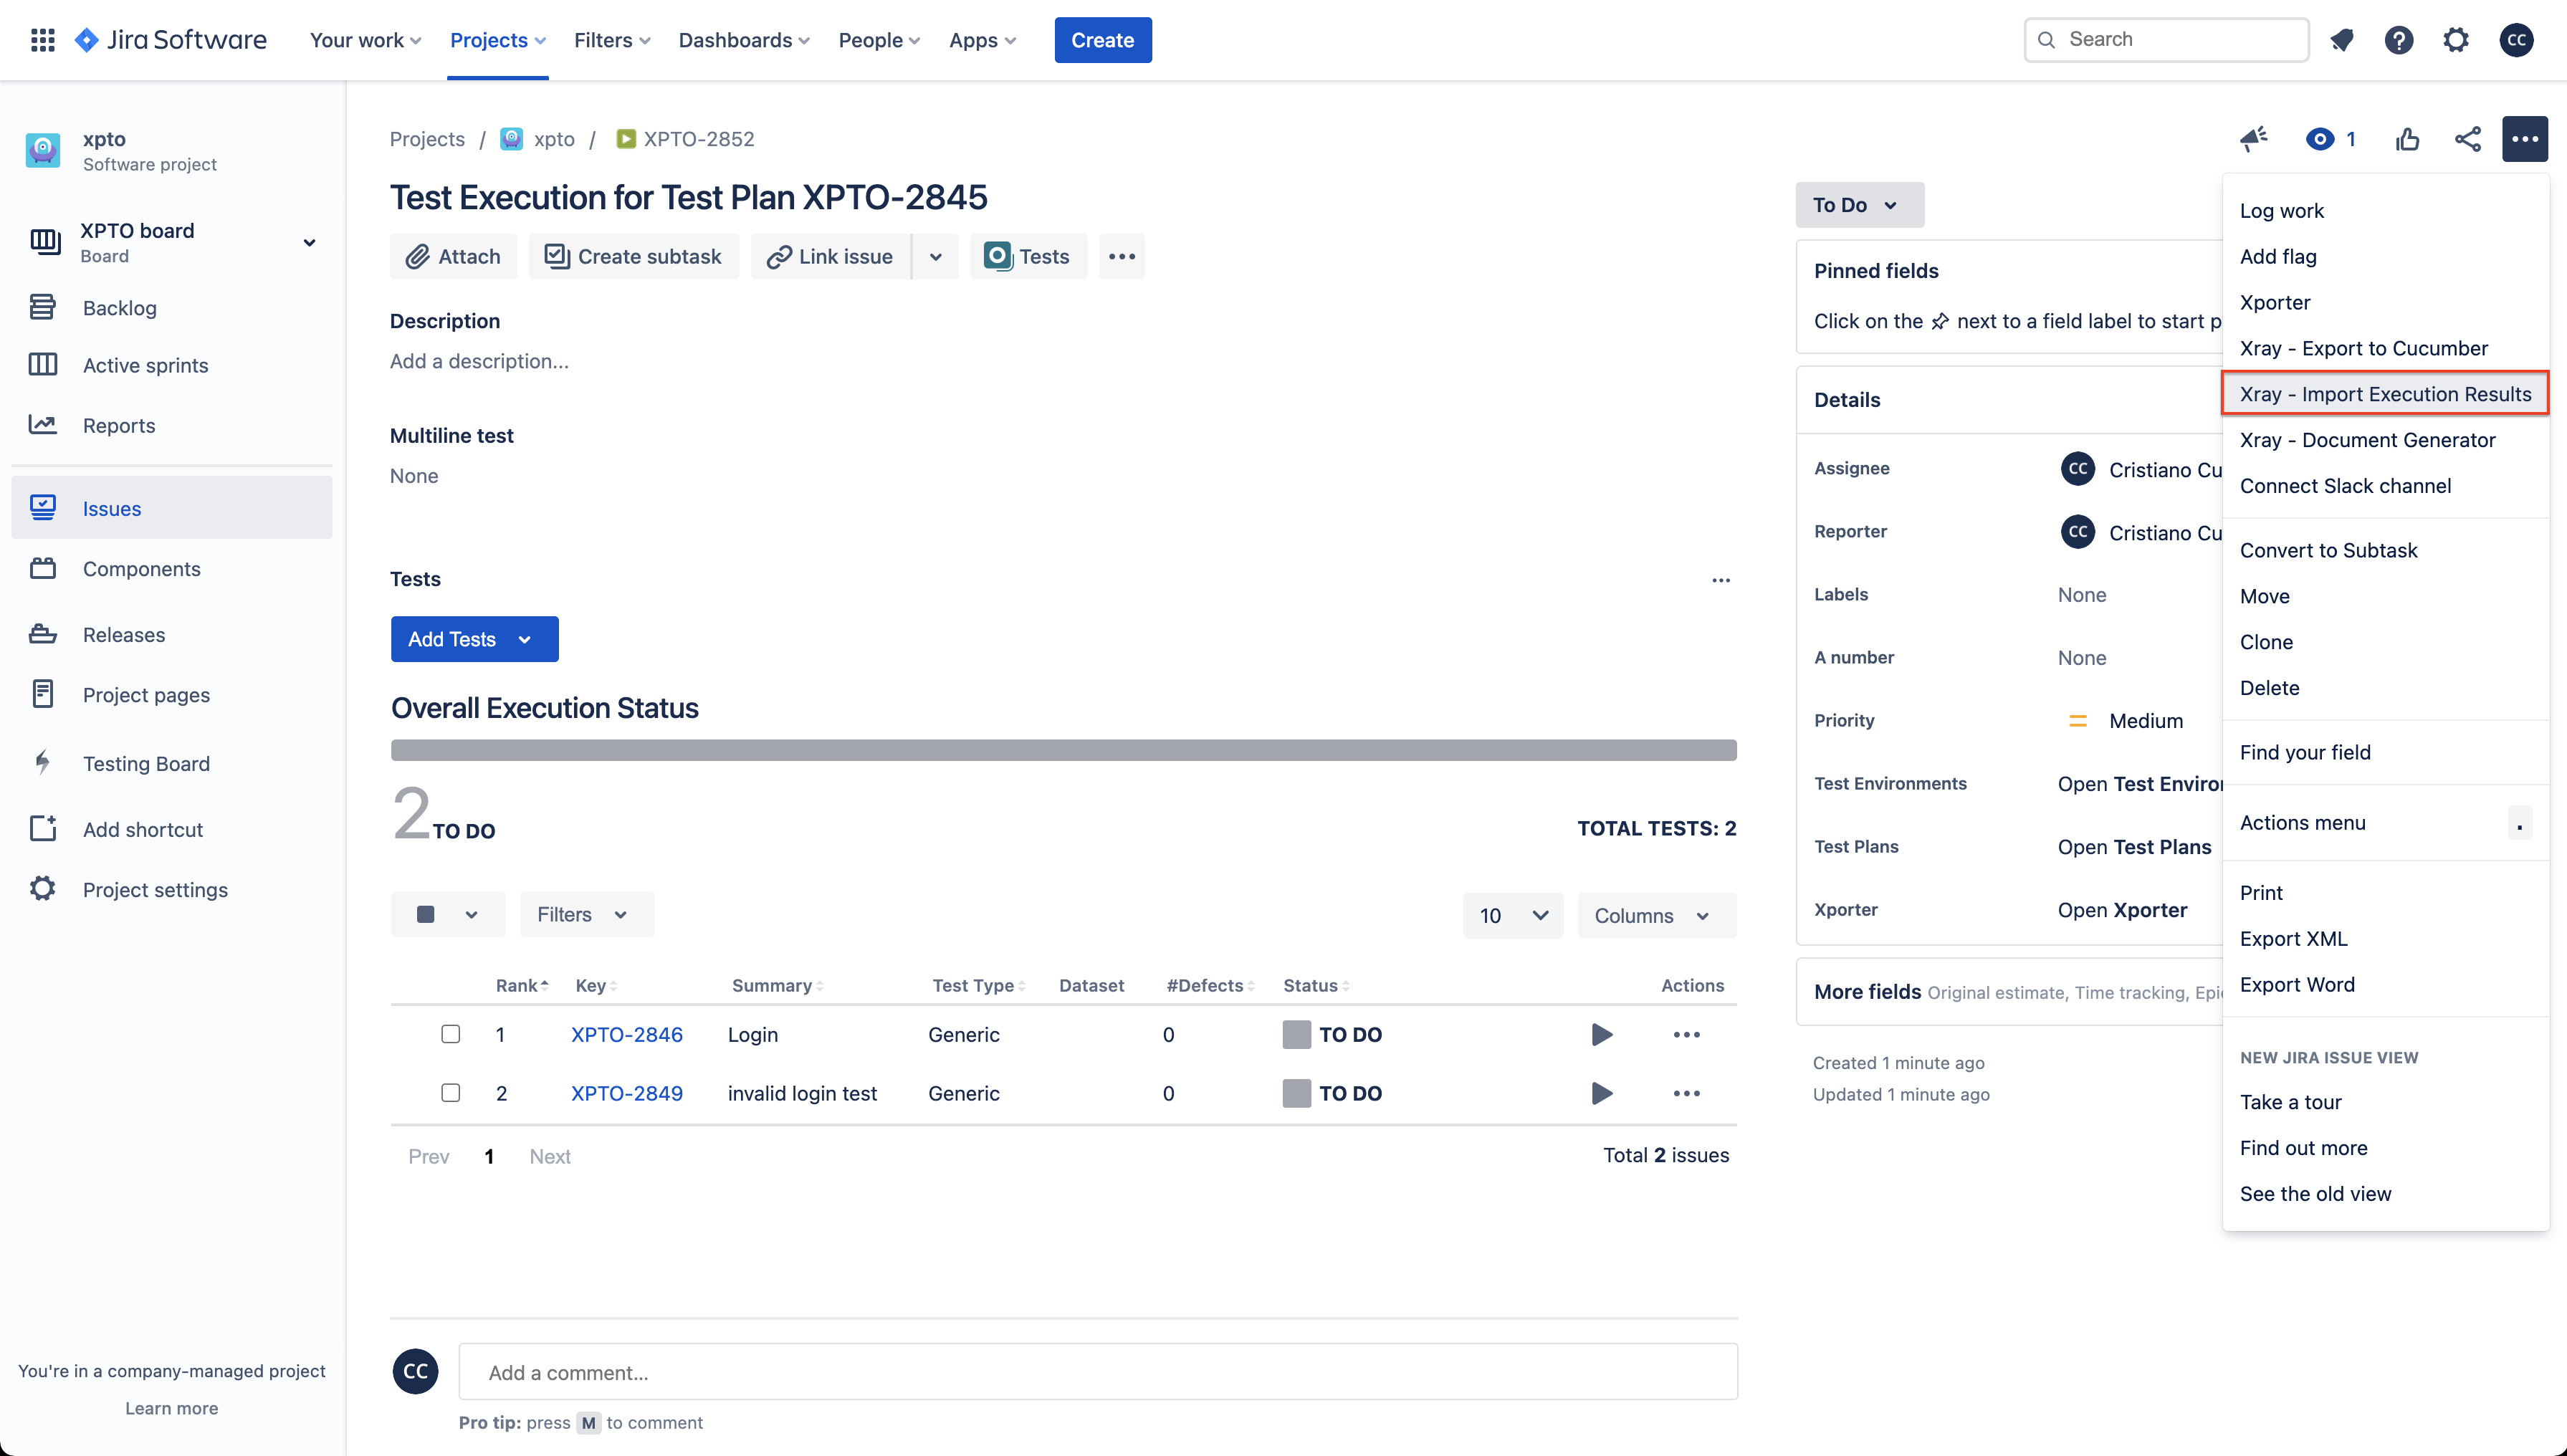Expand the XPTO board chevron
This screenshot has height=1456, width=2567.
pos(309,243)
